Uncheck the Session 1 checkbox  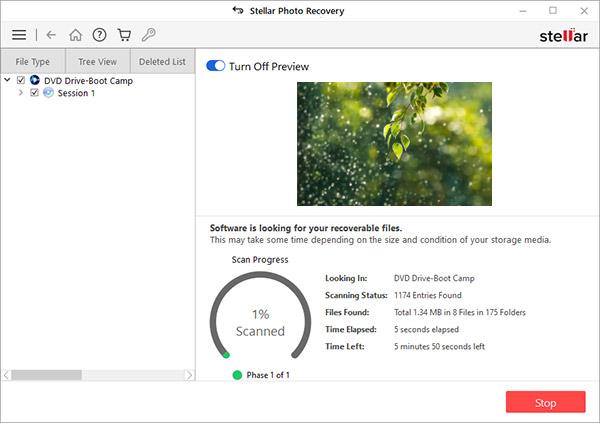click(35, 93)
